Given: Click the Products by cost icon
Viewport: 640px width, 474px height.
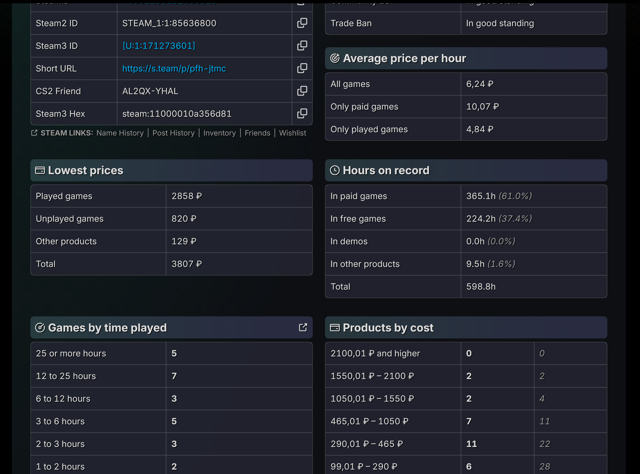Looking at the screenshot, I should pyautogui.click(x=335, y=327).
